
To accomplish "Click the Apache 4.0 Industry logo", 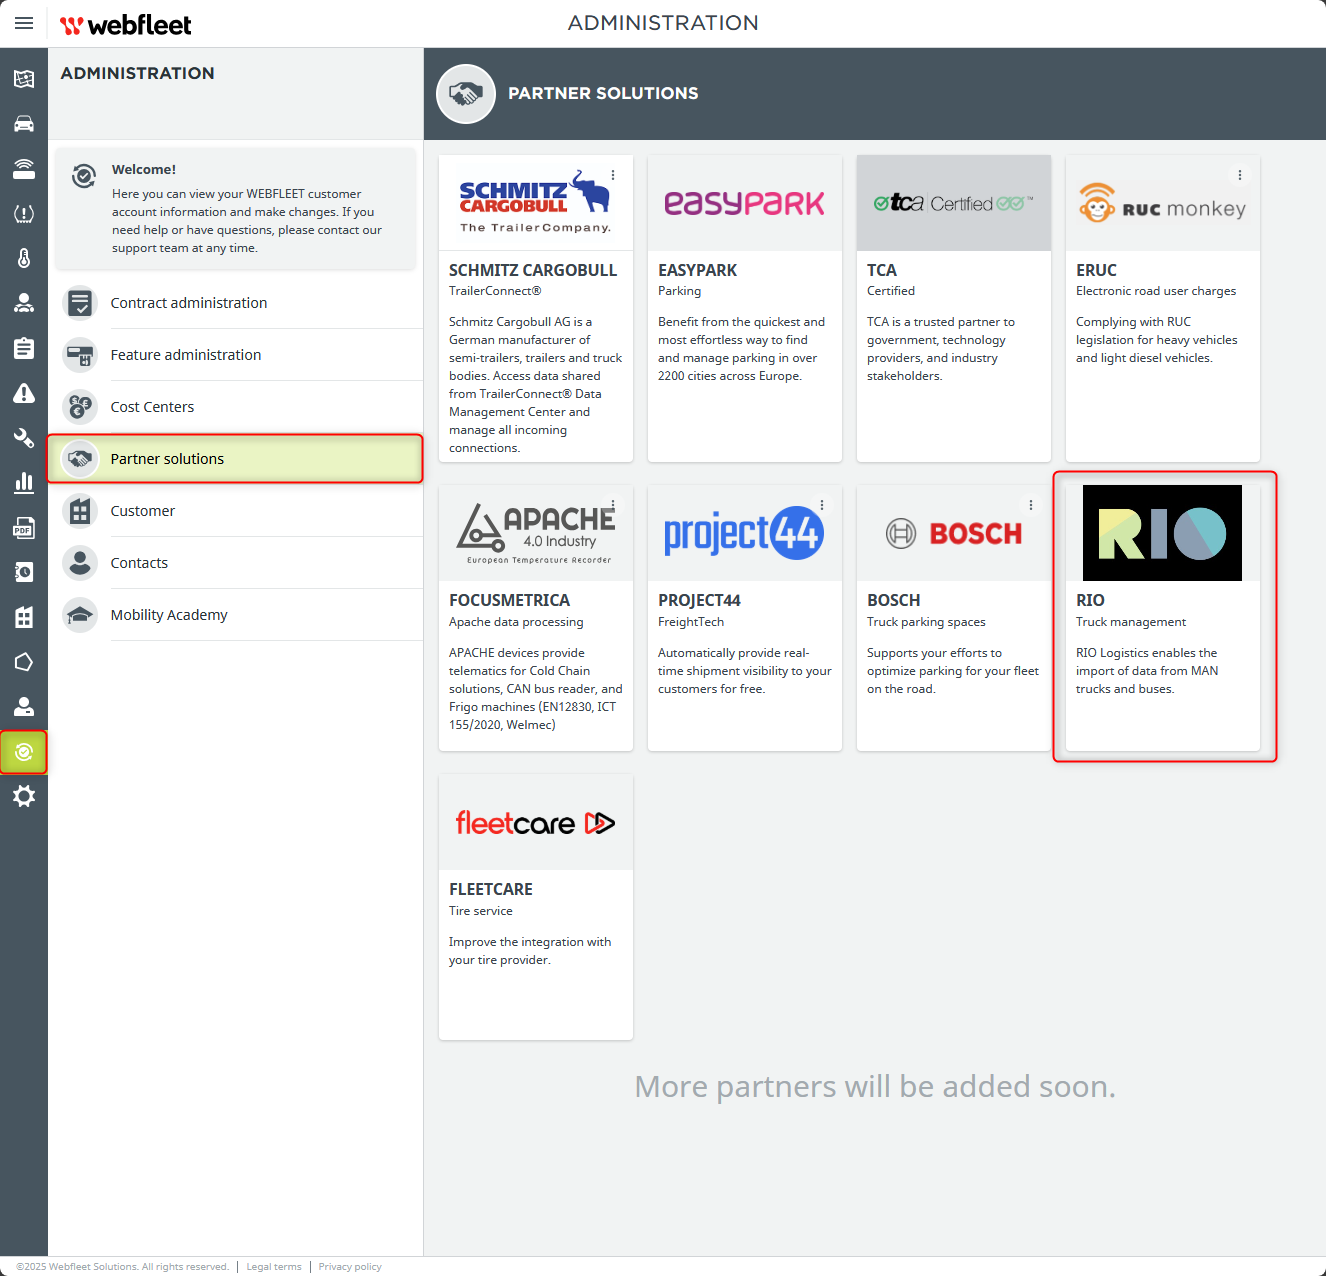I will (x=536, y=533).
